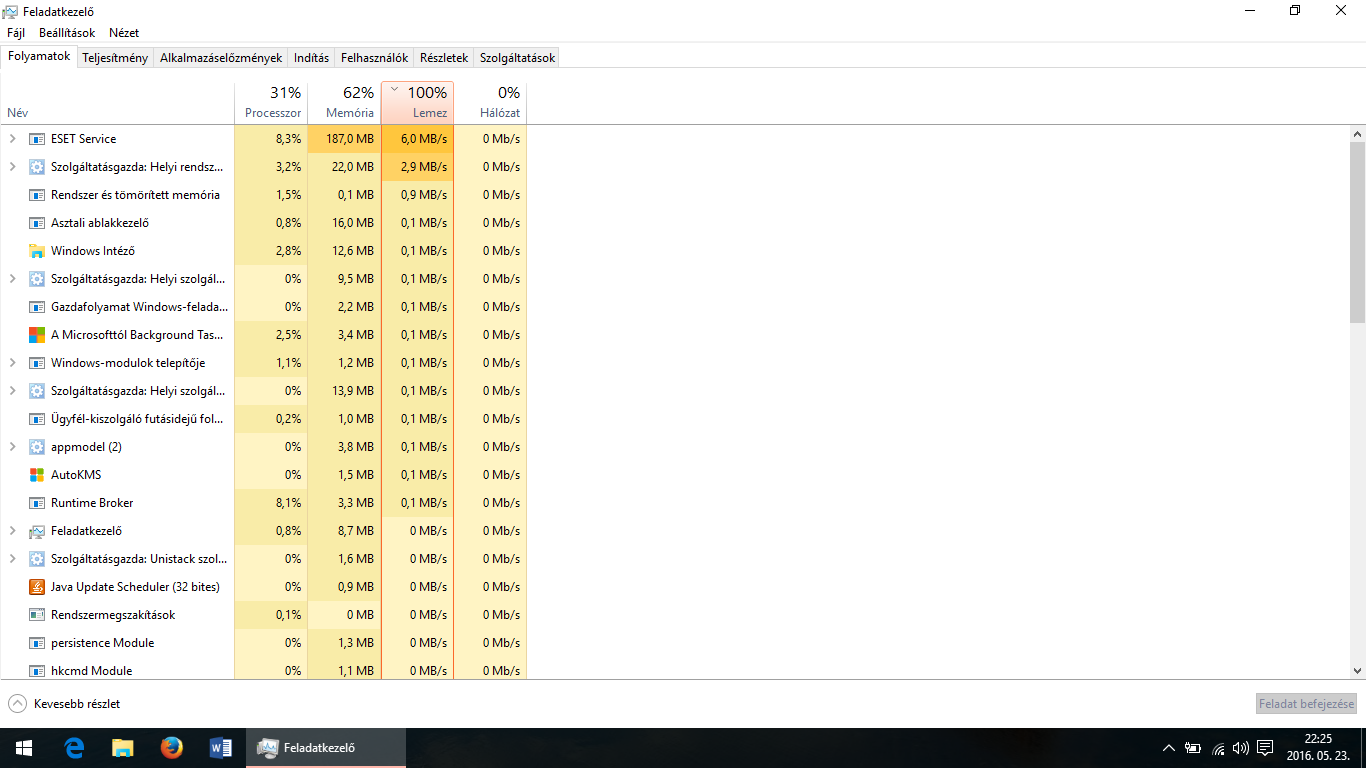
Task: Switch to the Teljesítmény tab
Action: 115,58
